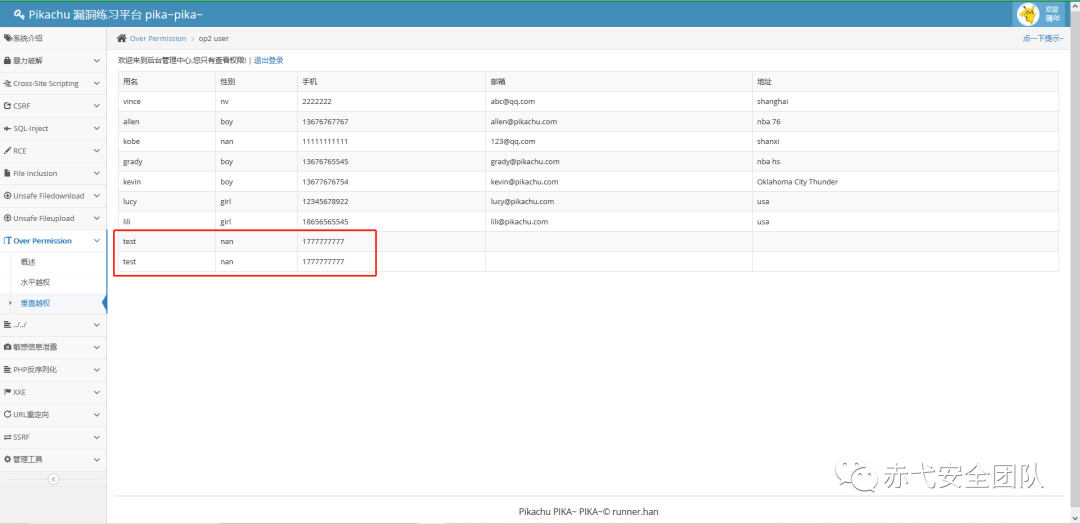
Task: Click the ../../ sidebar icon
Action: pos(8,324)
